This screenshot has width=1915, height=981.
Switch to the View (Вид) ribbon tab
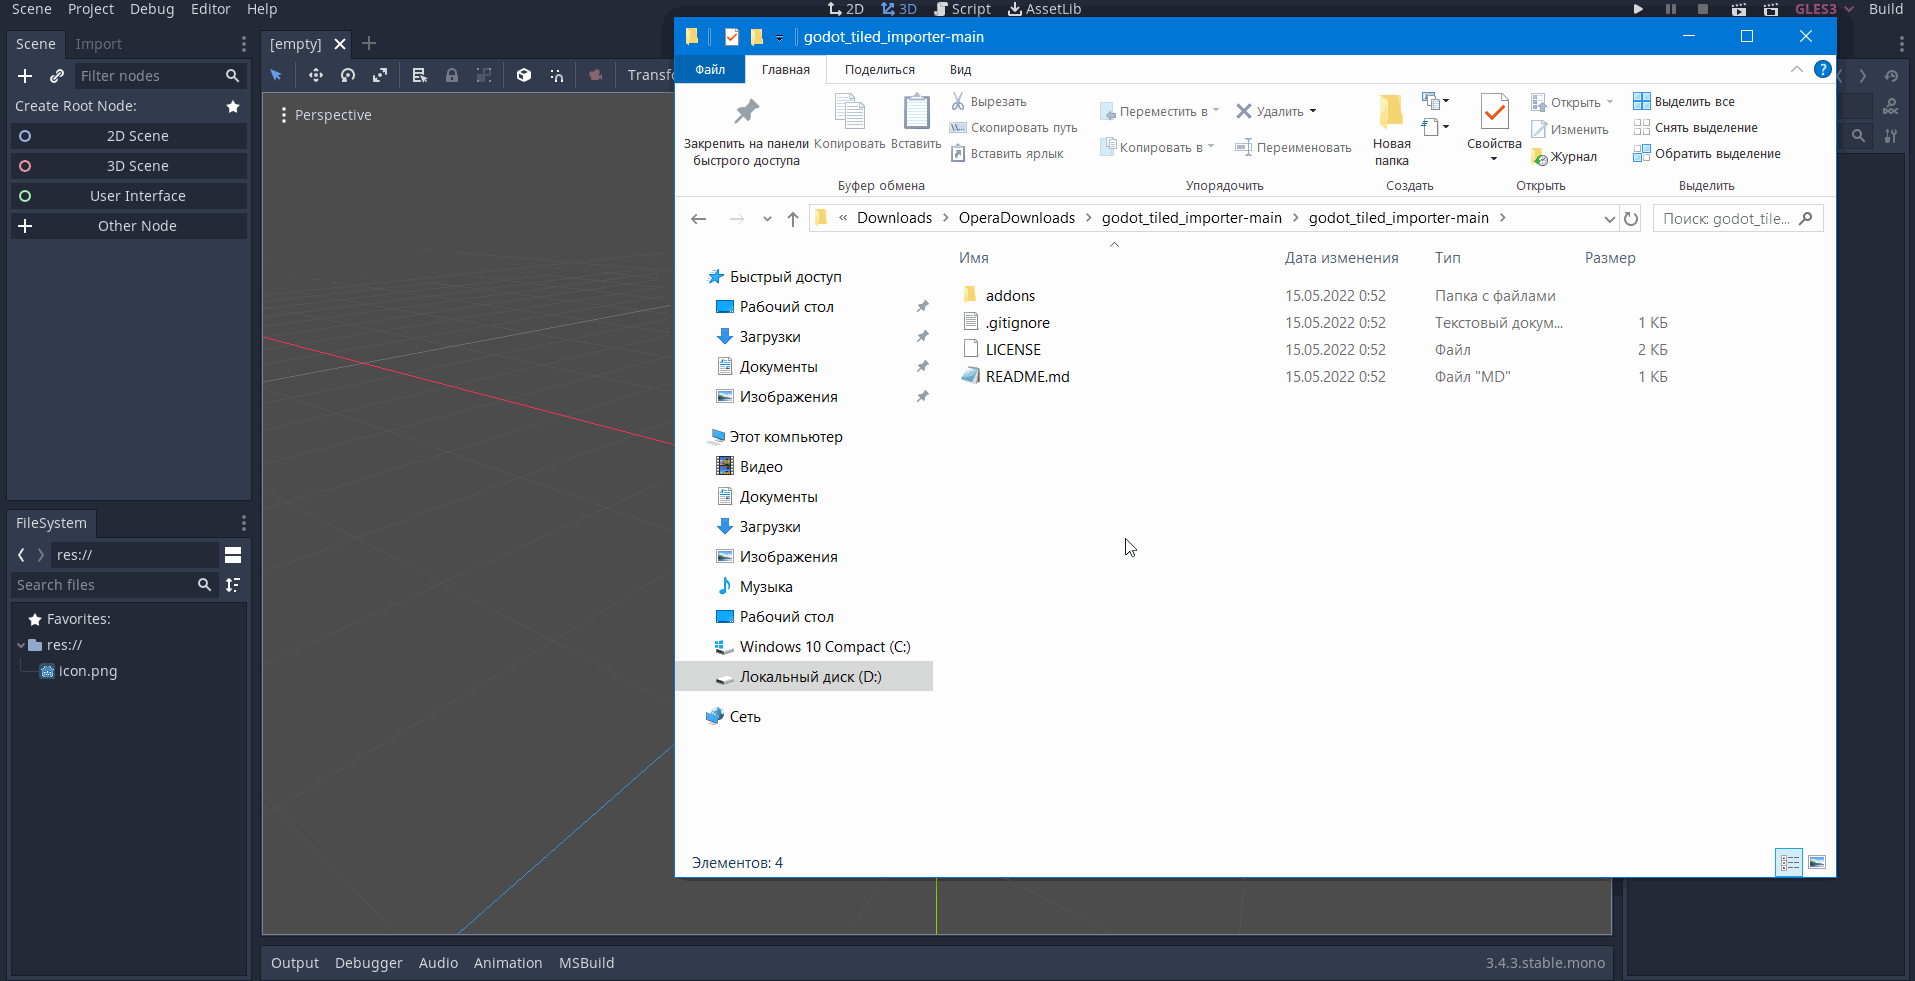[960, 69]
